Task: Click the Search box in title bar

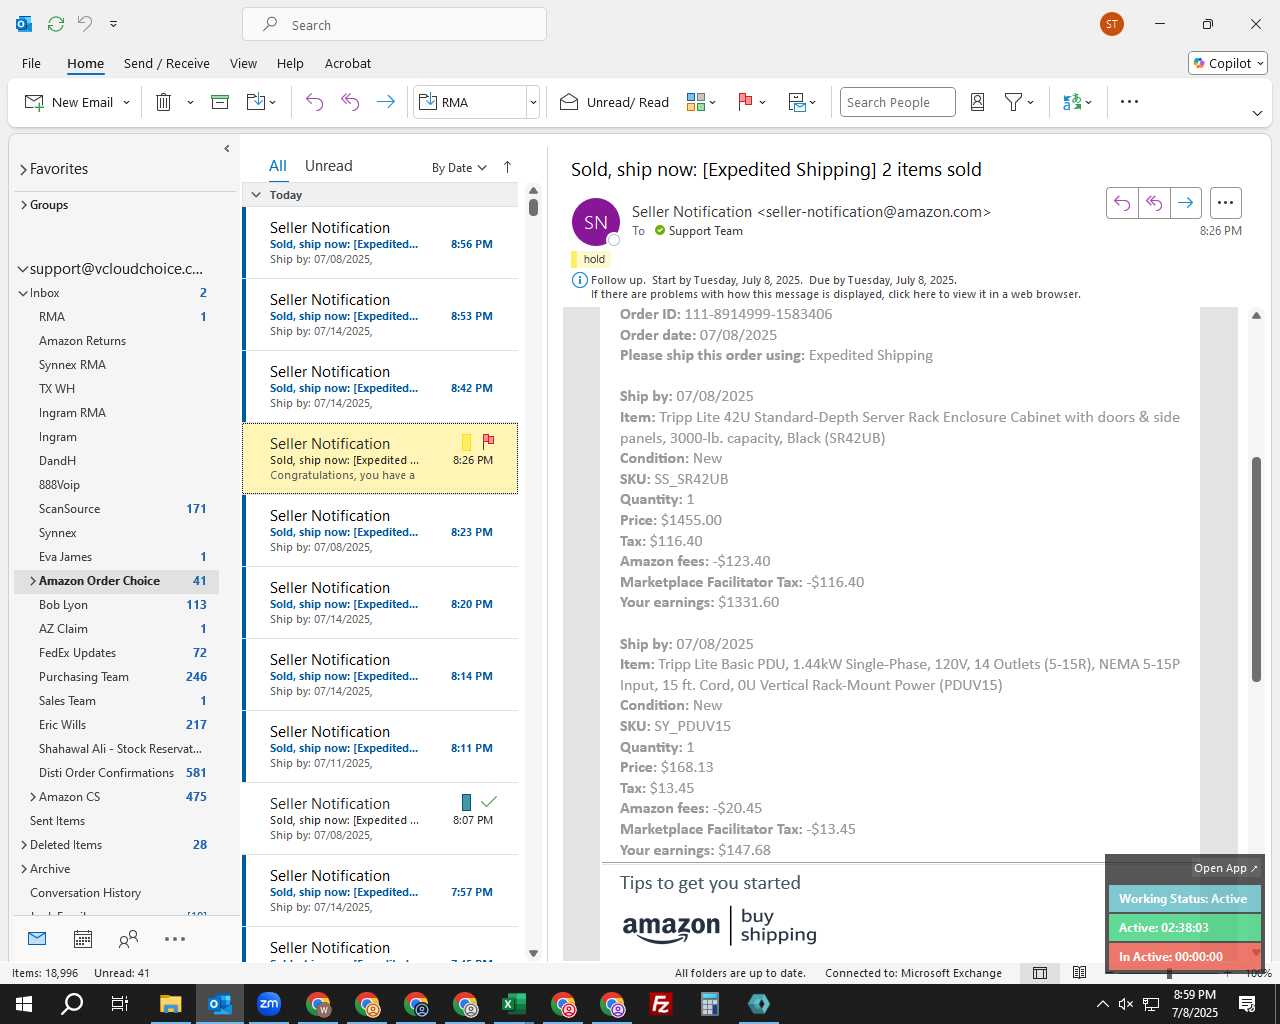Action: (394, 25)
